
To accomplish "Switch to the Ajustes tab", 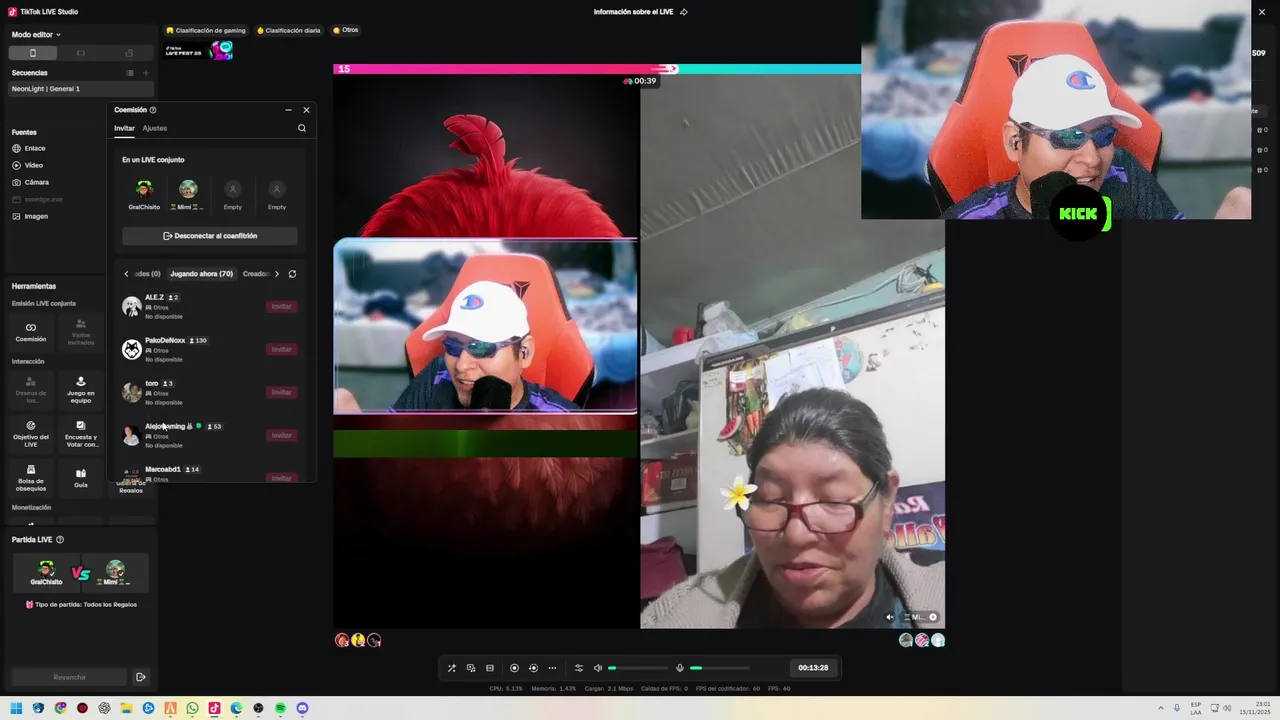I will (155, 128).
